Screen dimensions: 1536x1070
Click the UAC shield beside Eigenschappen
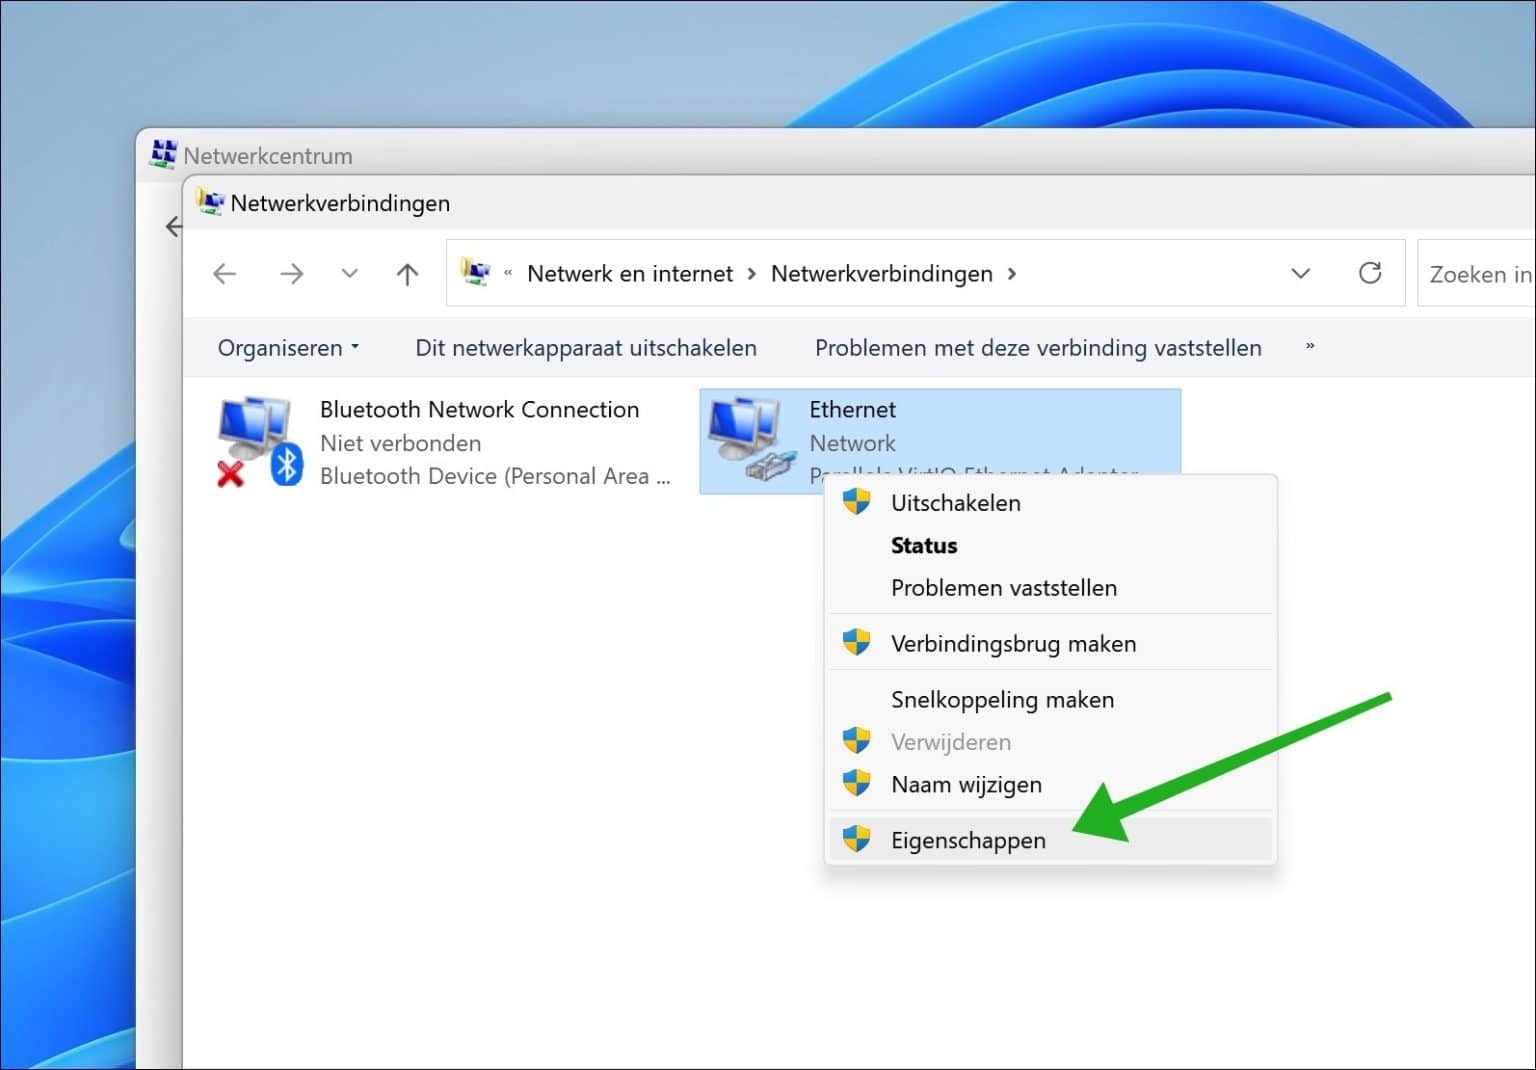pos(856,840)
